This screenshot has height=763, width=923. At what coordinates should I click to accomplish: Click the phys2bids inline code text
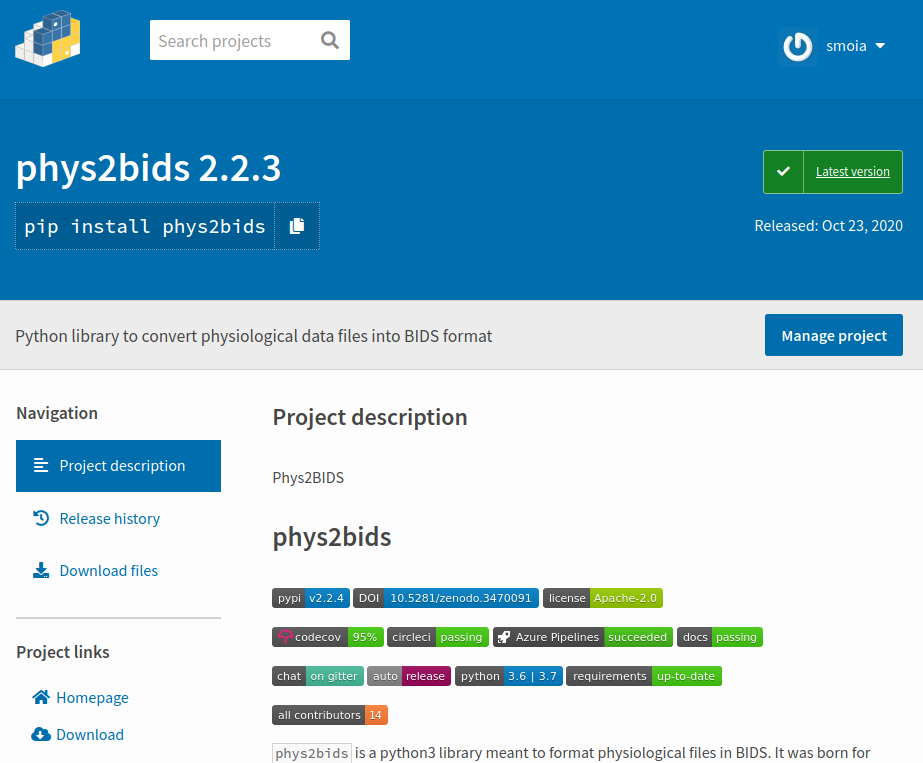click(x=312, y=753)
